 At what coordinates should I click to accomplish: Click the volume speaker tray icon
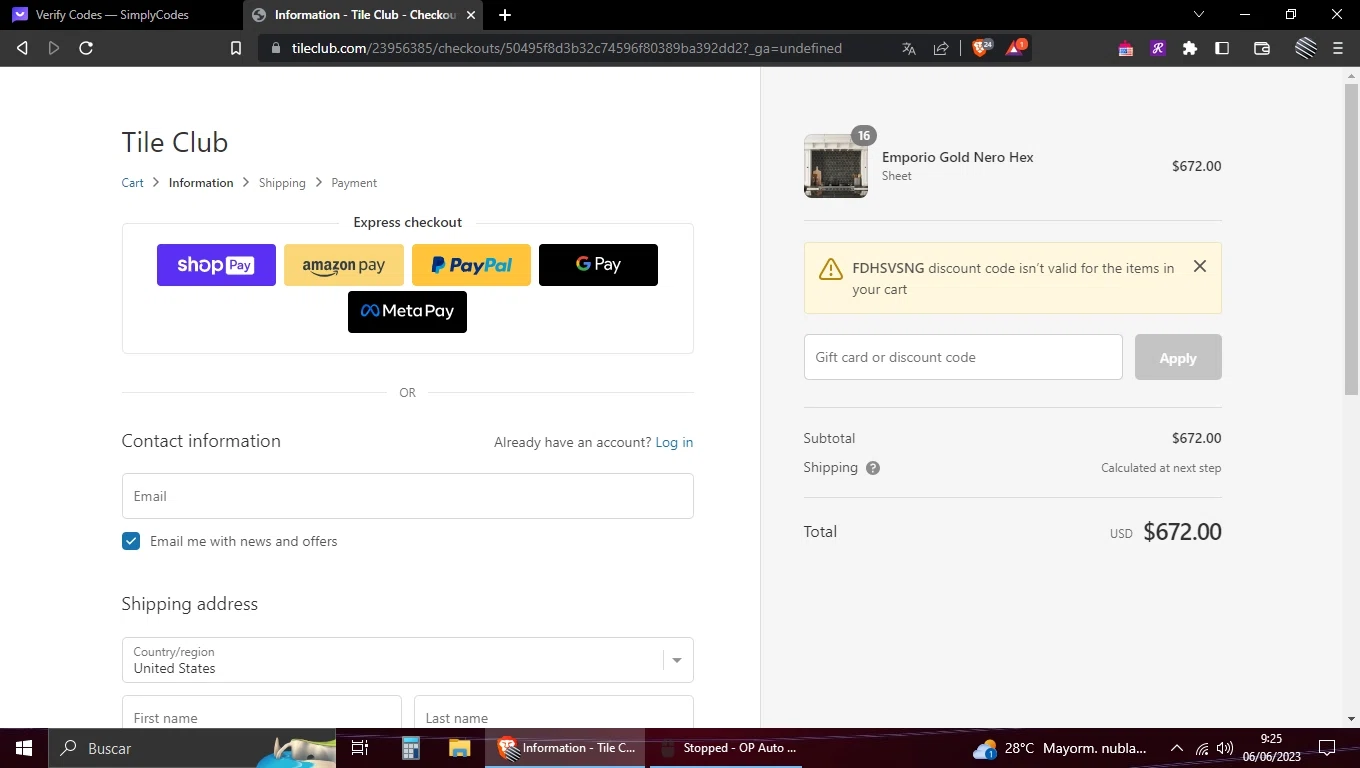click(1225, 748)
